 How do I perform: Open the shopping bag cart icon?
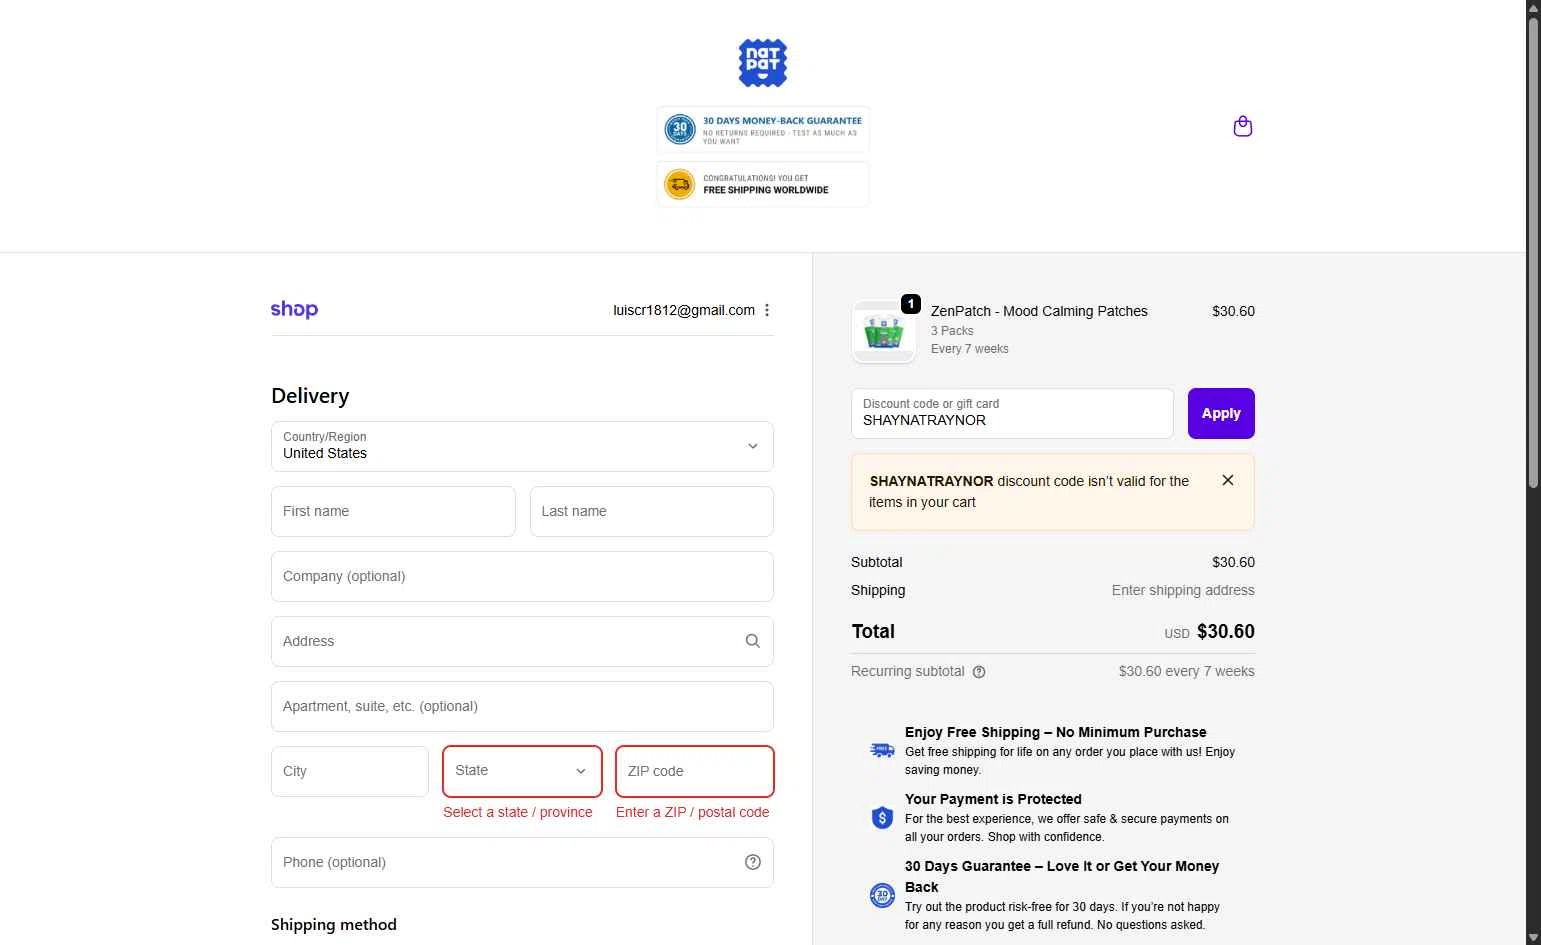coord(1243,126)
